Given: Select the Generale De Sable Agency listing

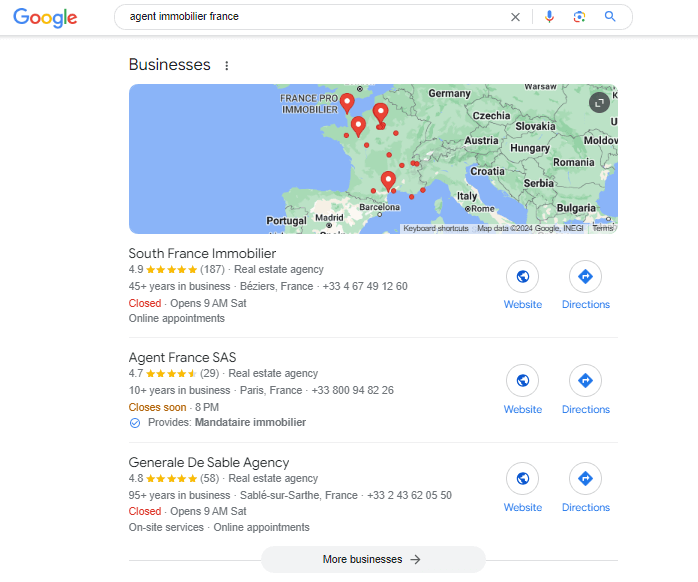Looking at the screenshot, I should pyautogui.click(x=208, y=462).
